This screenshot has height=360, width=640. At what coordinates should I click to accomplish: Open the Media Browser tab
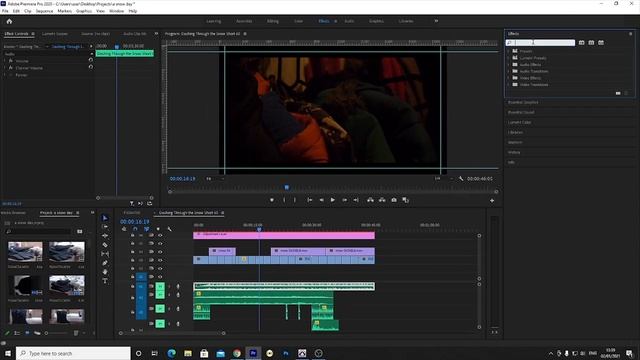pyautogui.click(x=13, y=213)
